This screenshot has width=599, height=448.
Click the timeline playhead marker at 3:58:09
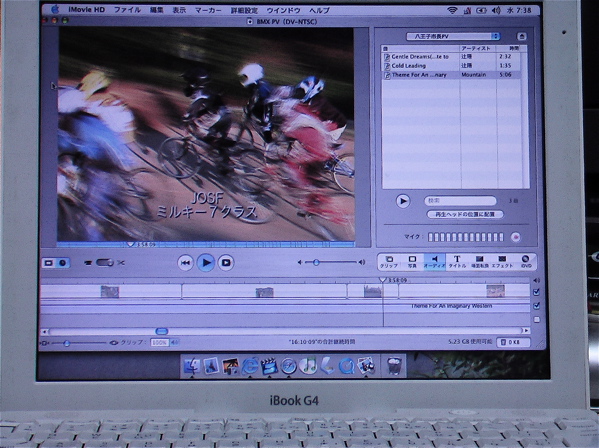pos(382,280)
